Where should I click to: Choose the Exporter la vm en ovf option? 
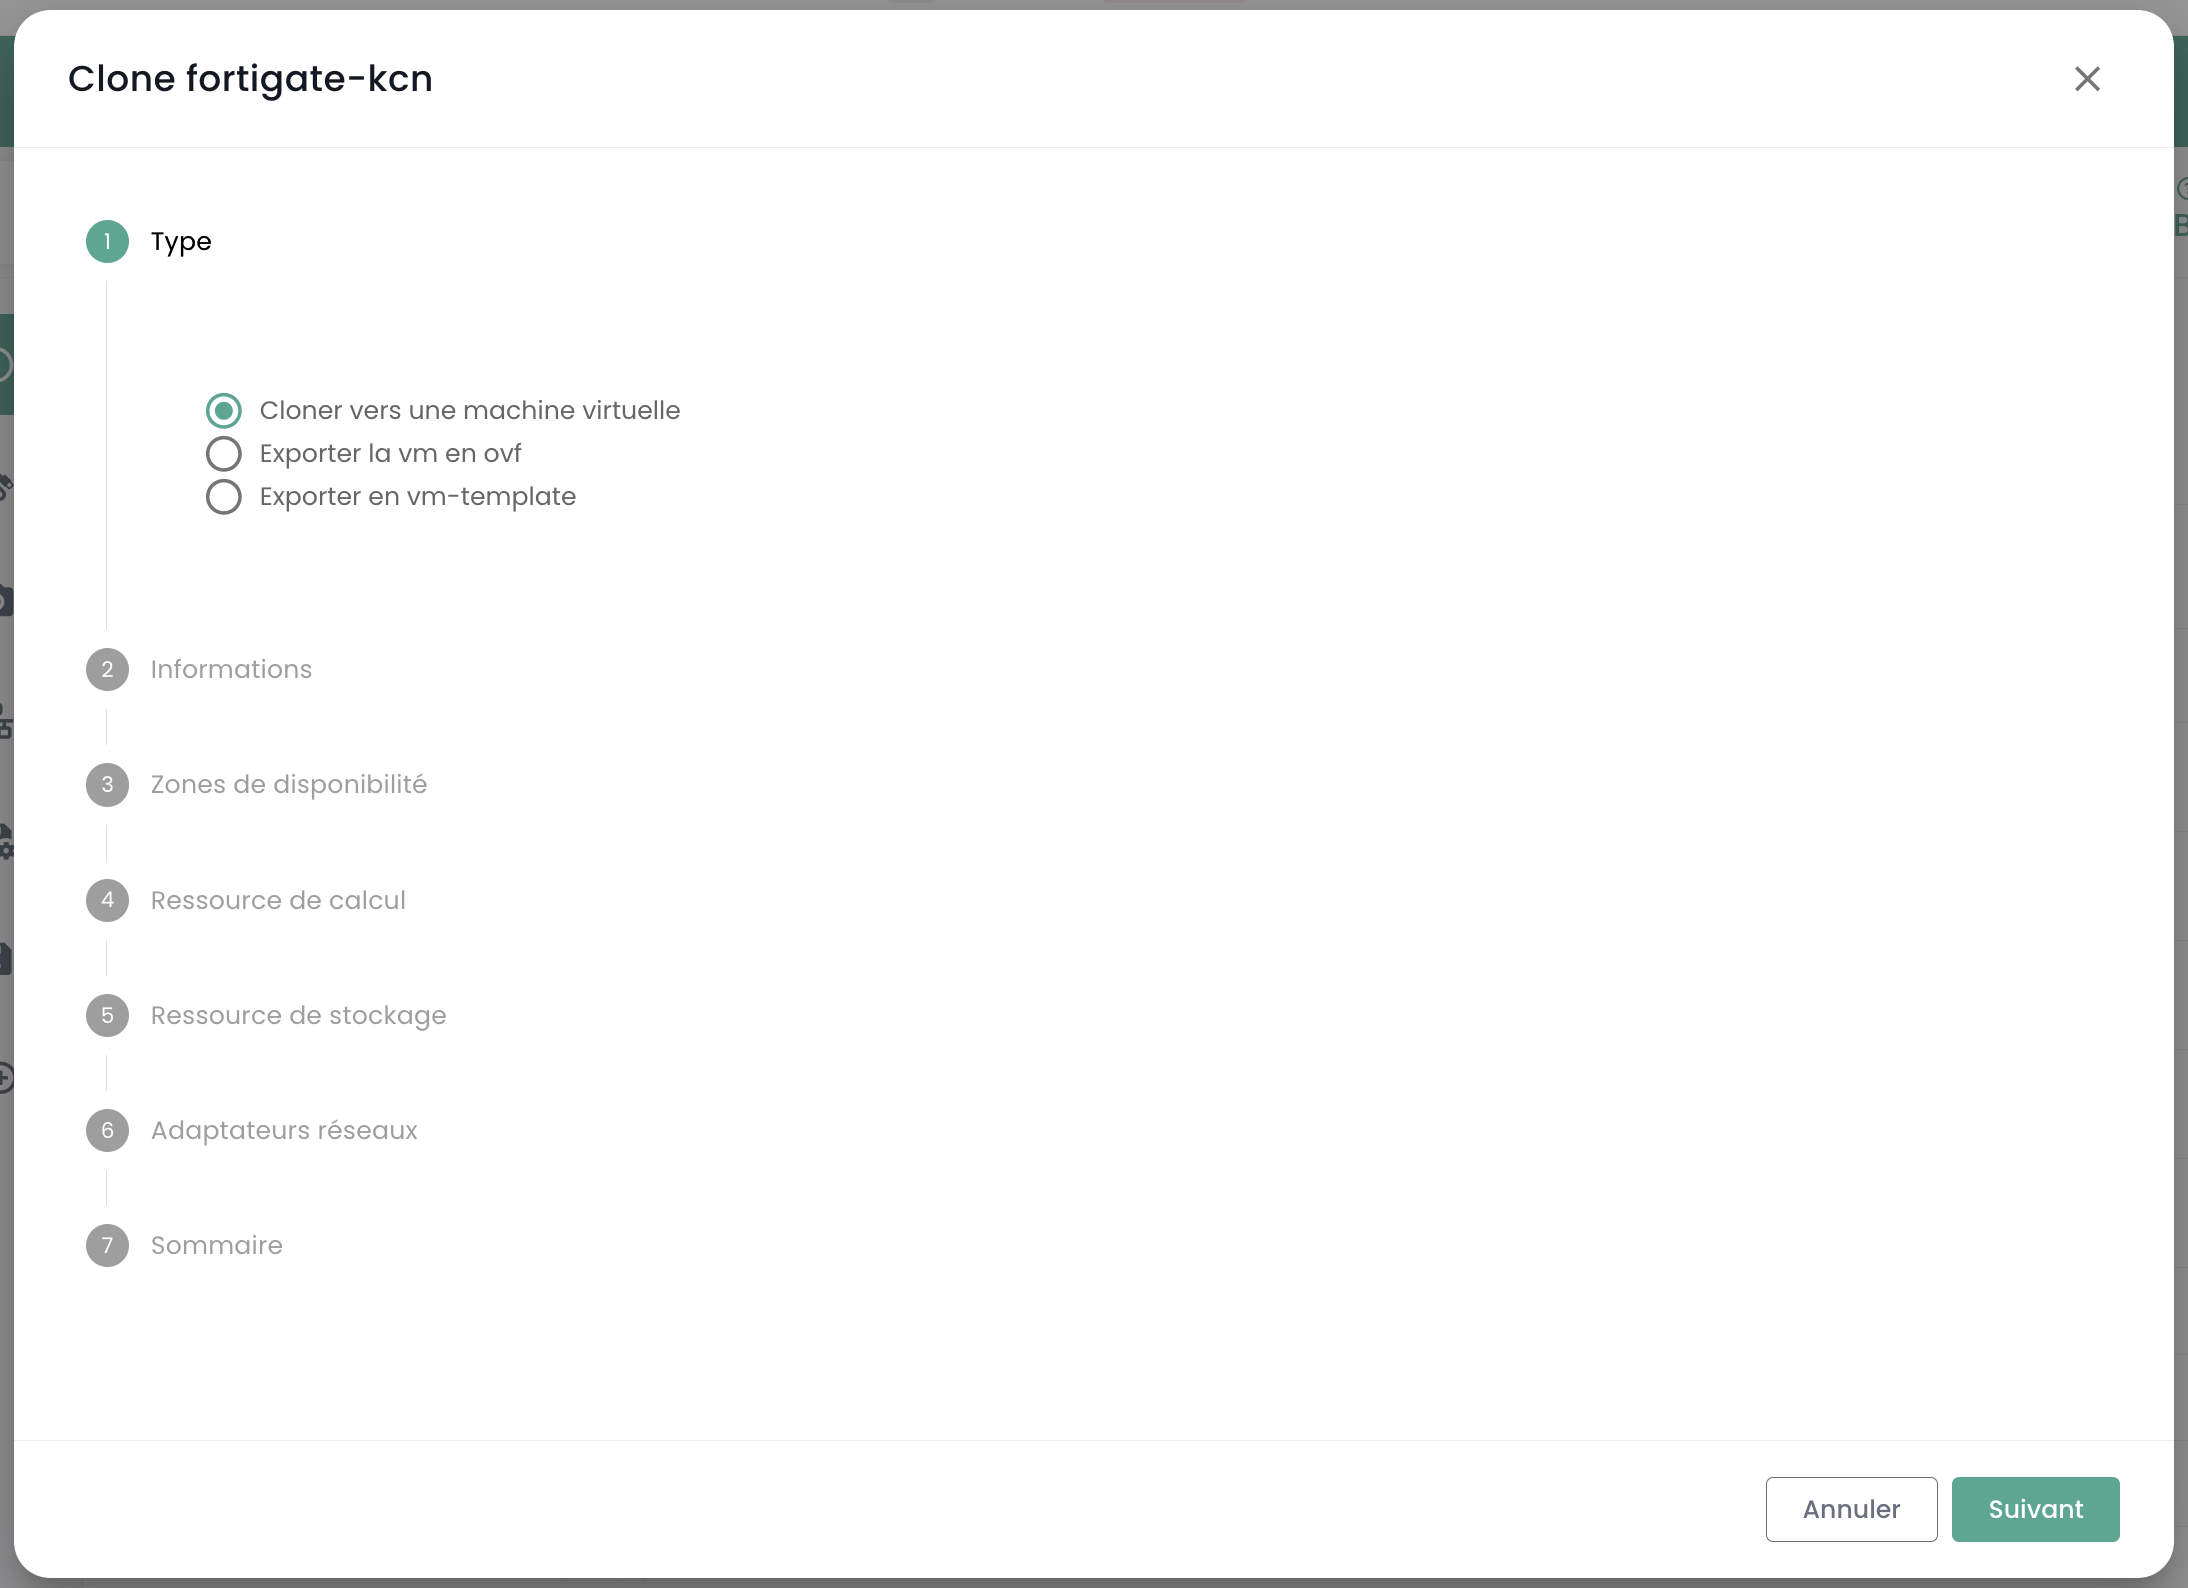click(x=224, y=454)
